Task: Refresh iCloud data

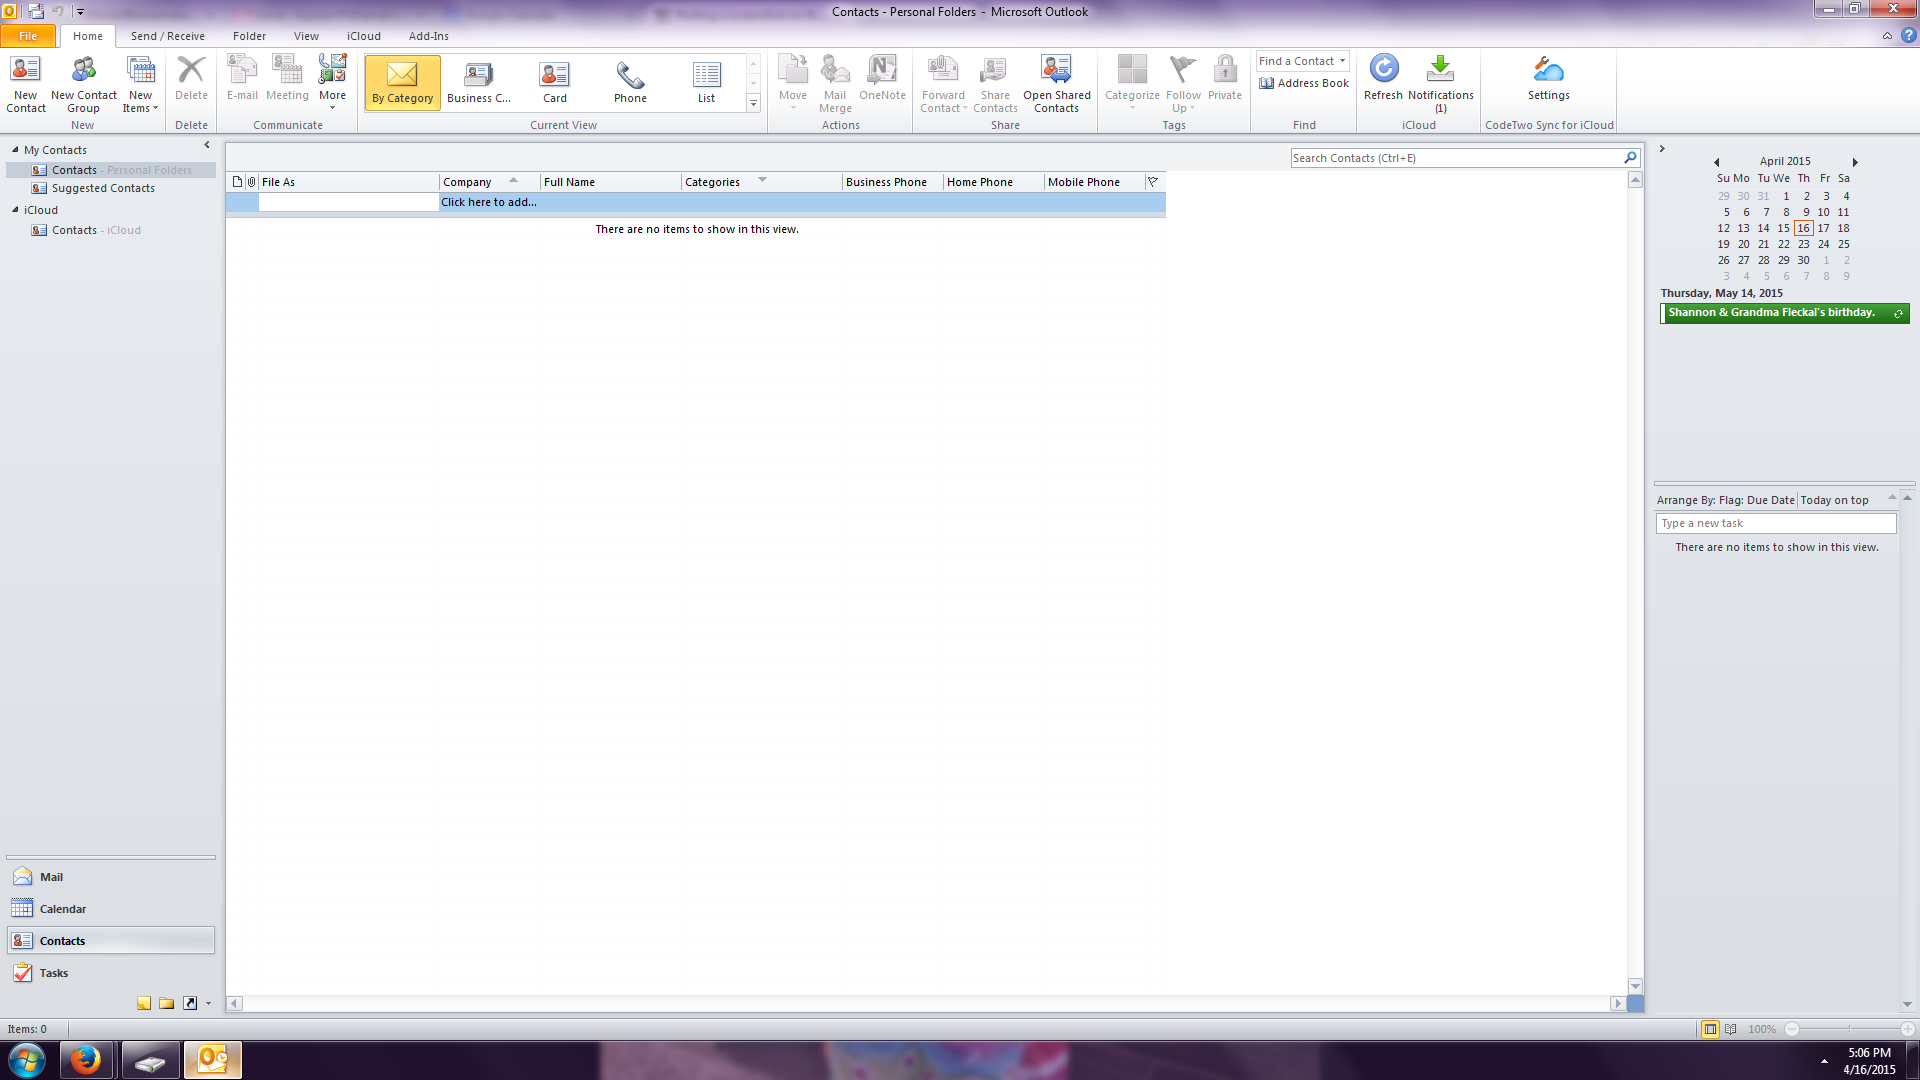Action: pos(1383,79)
